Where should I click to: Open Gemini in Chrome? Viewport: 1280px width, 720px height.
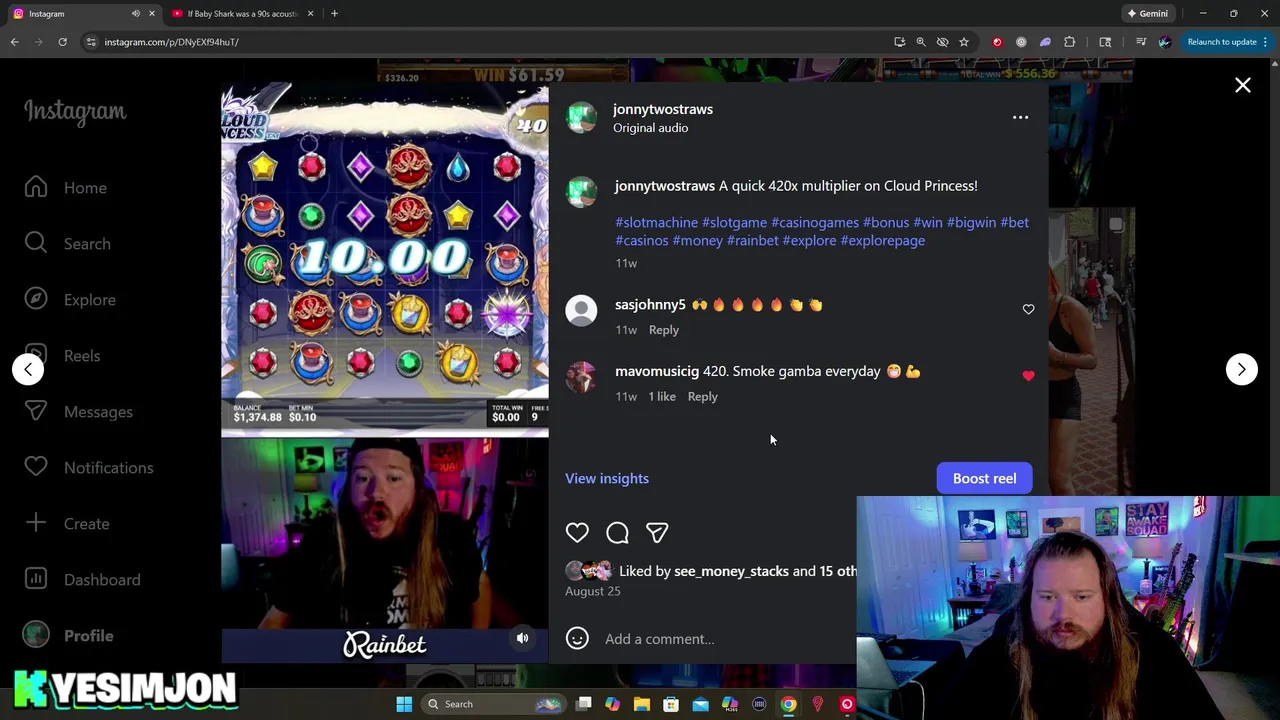(1147, 14)
